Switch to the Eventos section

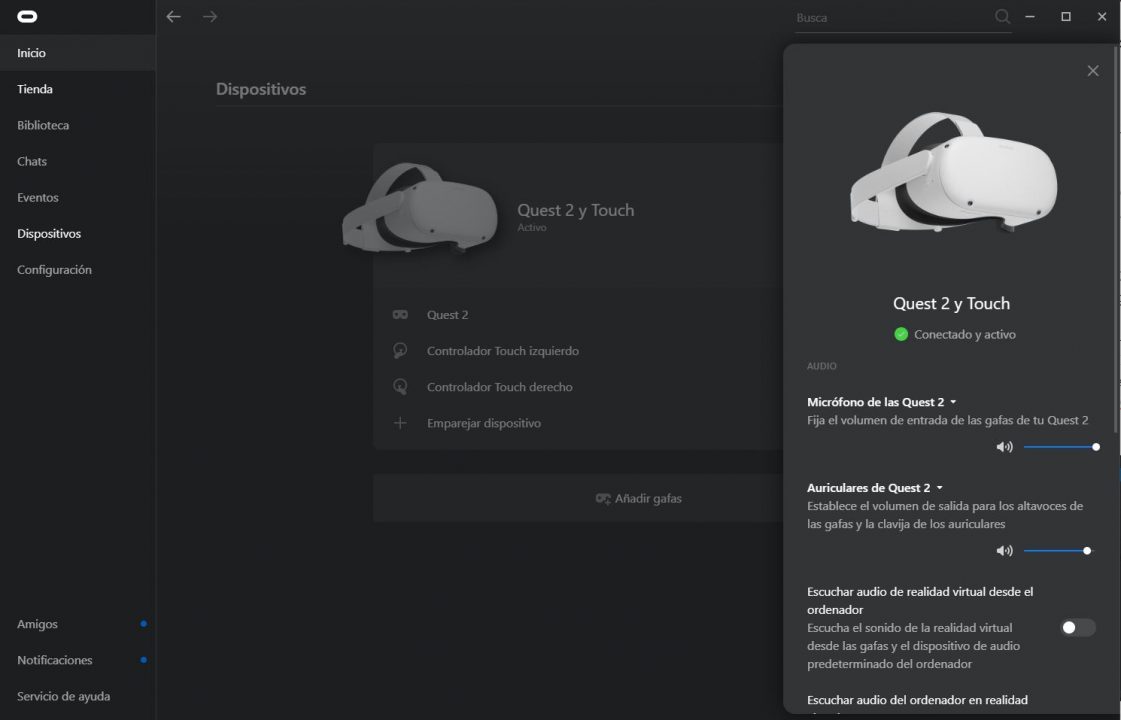[37, 197]
